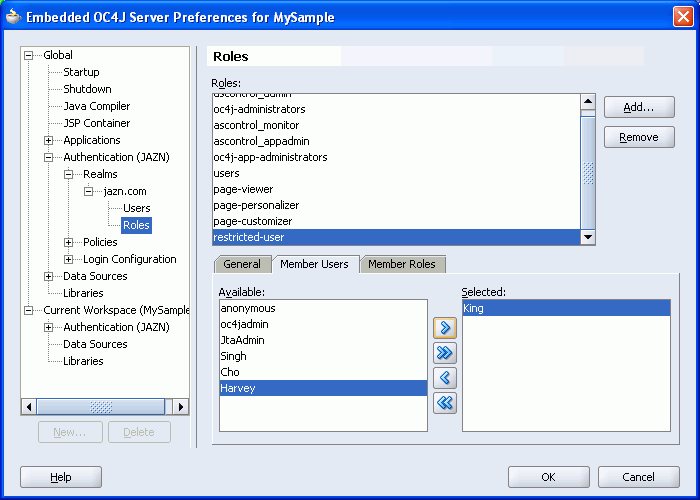Confirm with the OK button
This screenshot has height=500, width=700.
(x=548, y=477)
